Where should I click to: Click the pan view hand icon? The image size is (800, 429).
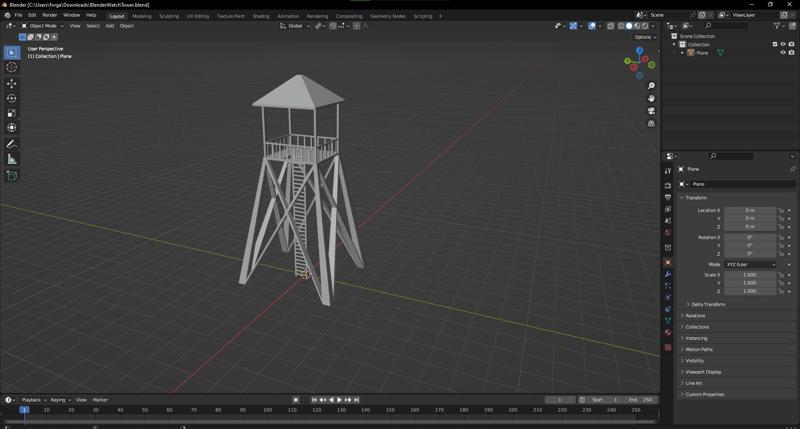(x=651, y=98)
